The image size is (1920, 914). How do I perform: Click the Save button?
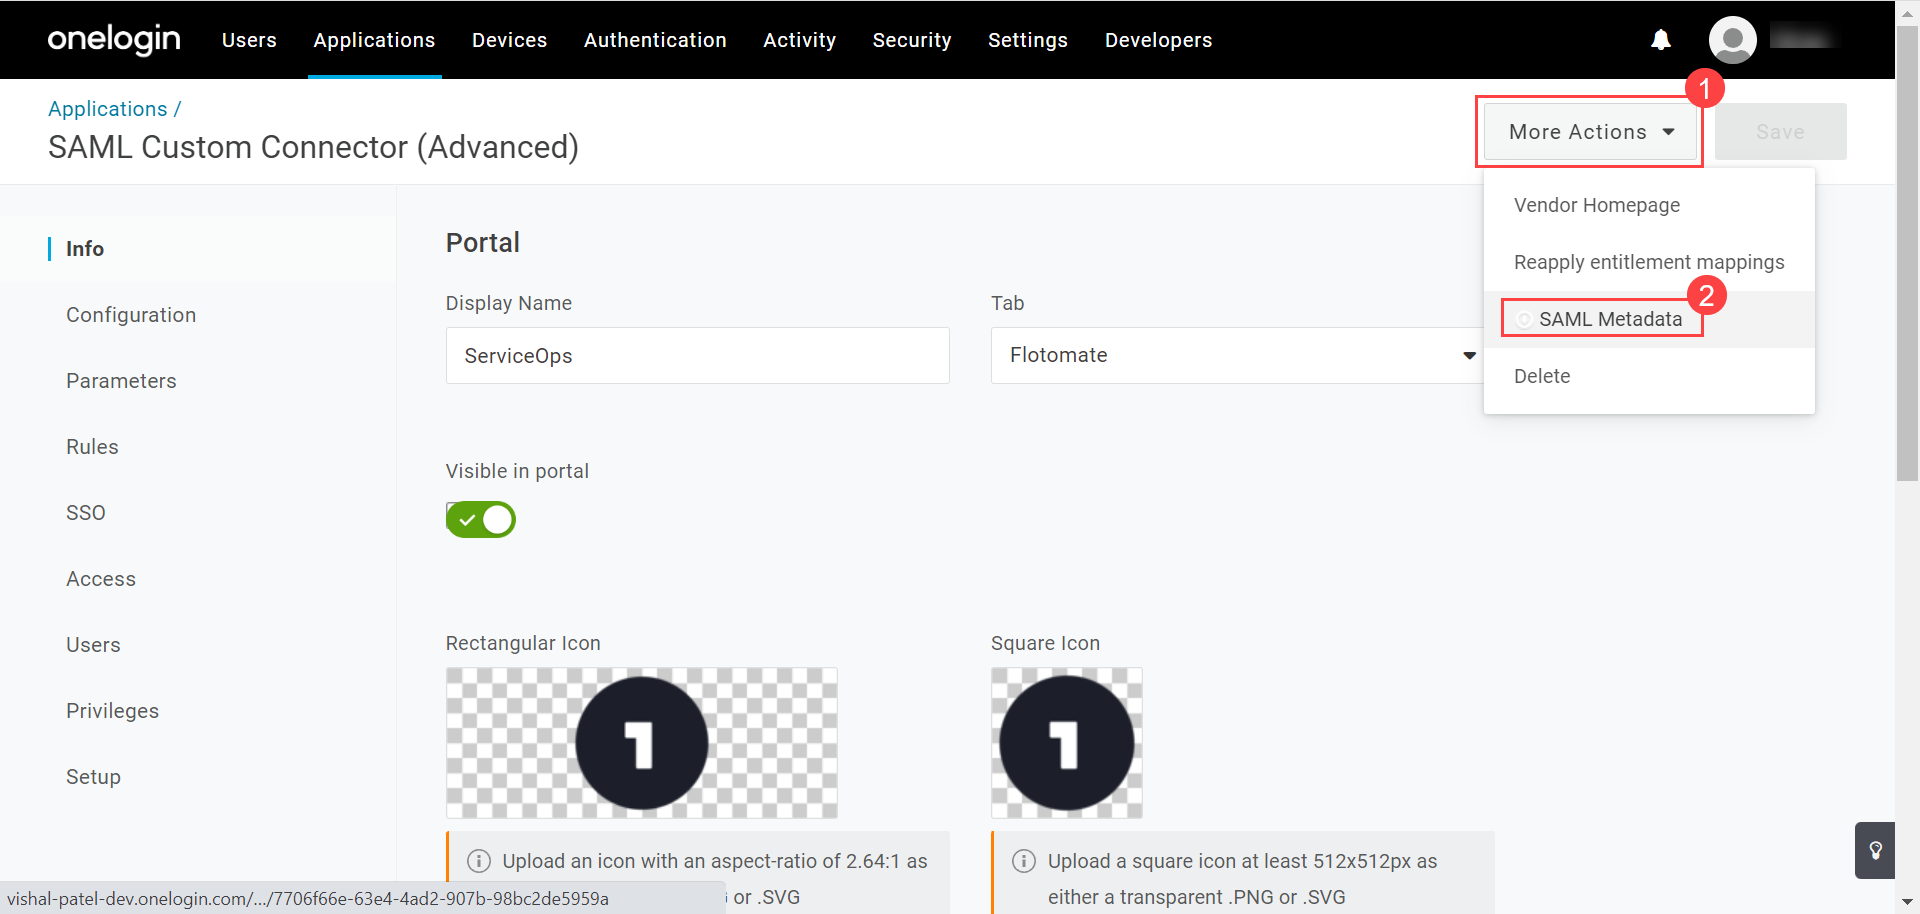click(1780, 131)
